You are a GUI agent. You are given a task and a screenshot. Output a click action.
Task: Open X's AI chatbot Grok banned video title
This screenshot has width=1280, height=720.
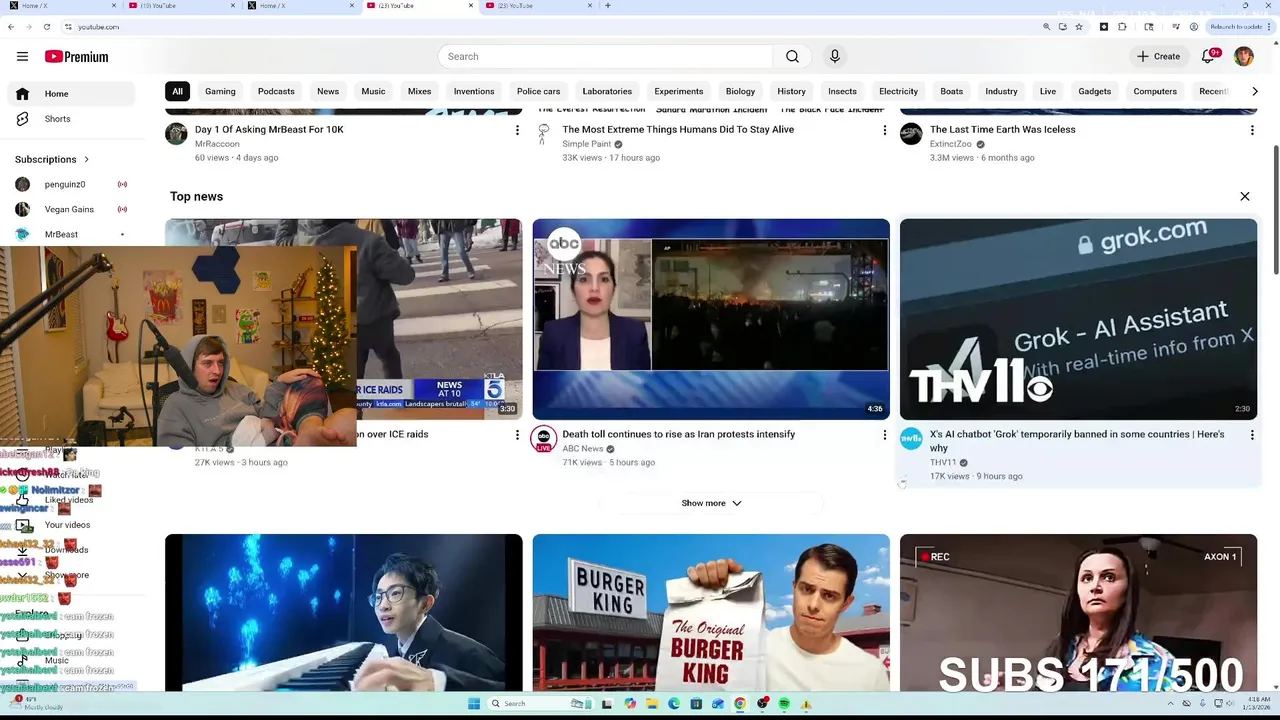[x=1076, y=441]
